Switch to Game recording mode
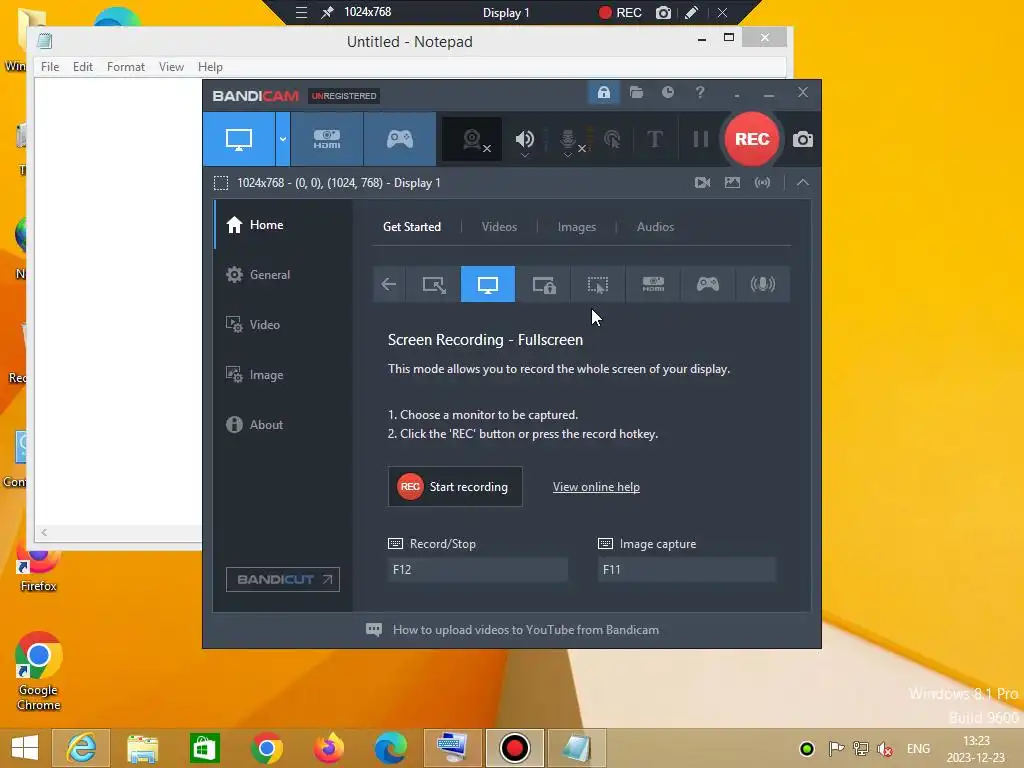 400,139
